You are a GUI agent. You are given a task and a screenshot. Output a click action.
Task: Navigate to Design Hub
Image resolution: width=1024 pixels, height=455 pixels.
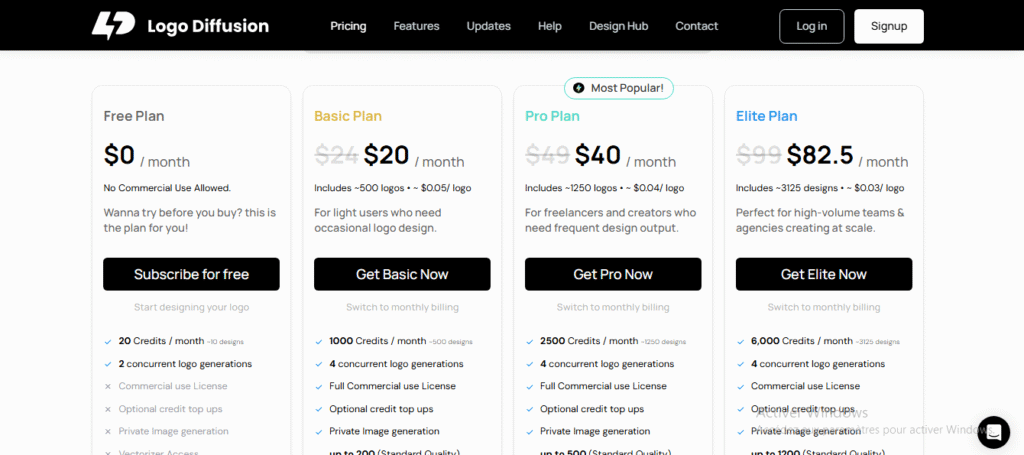click(x=618, y=26)
